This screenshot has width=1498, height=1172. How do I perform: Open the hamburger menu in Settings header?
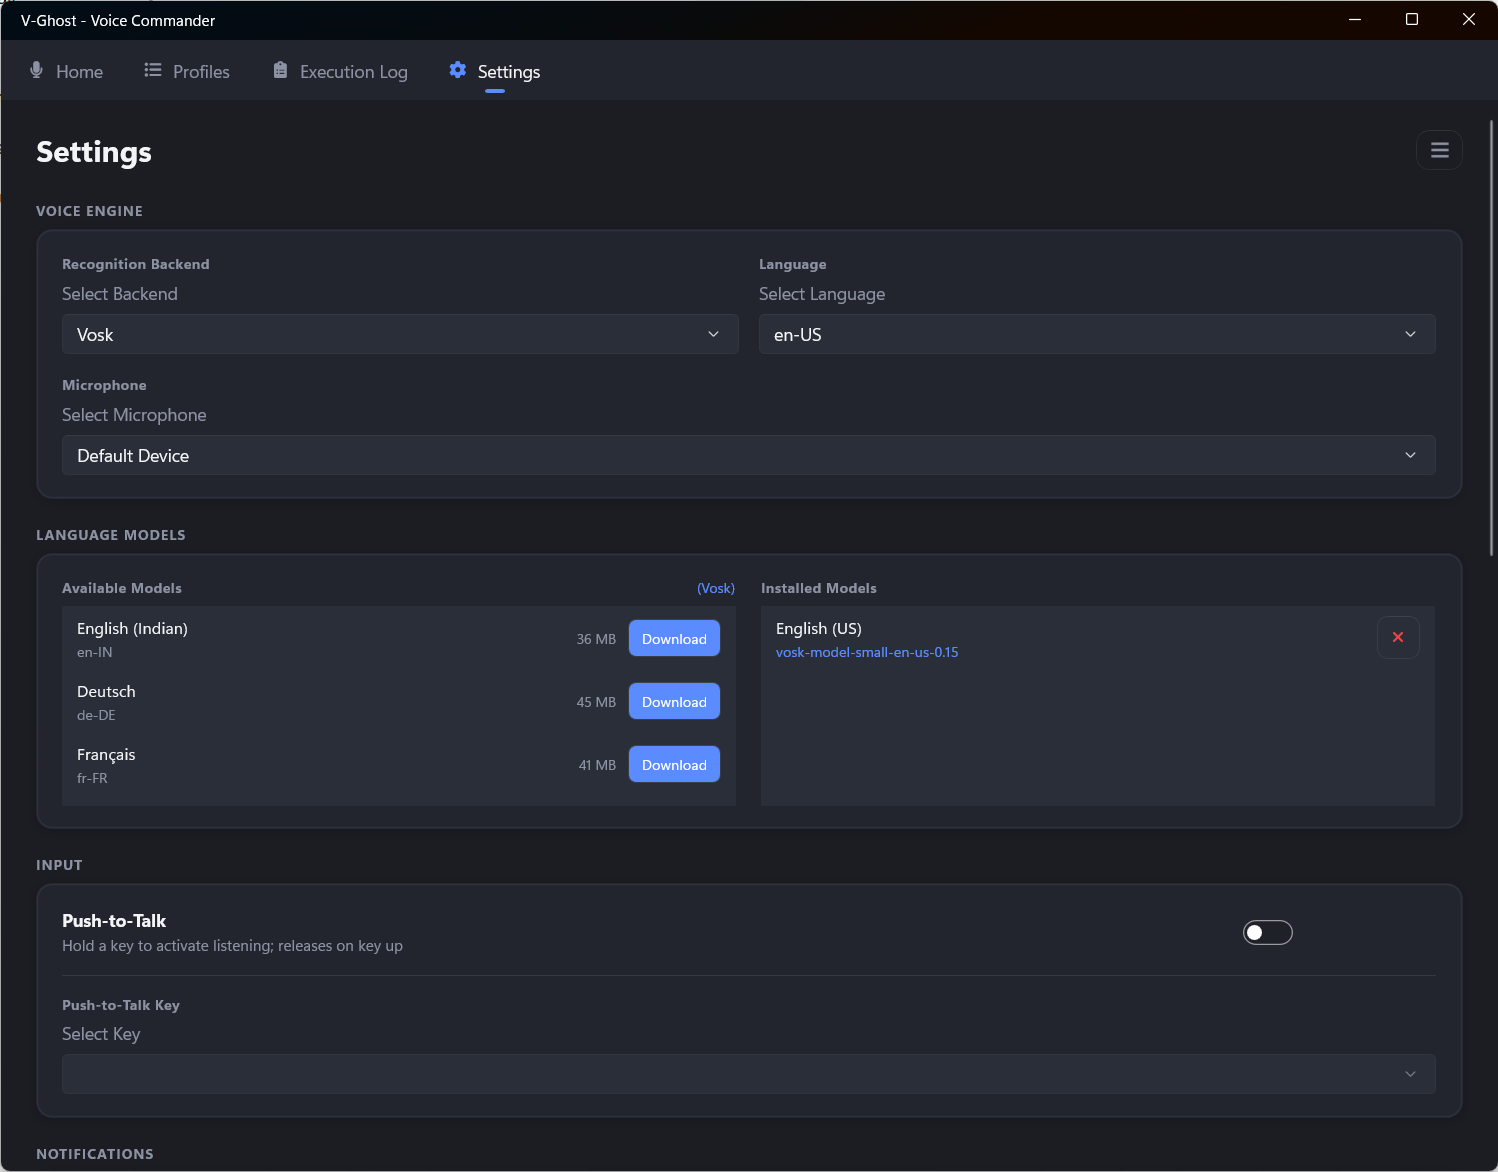(1439, 150)
